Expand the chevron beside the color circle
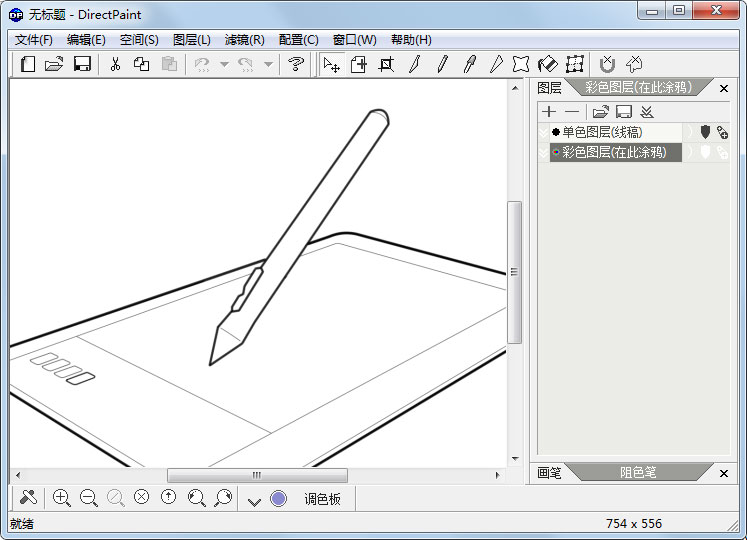The height and width of the screenshot is (540, 747). point(254,499)
